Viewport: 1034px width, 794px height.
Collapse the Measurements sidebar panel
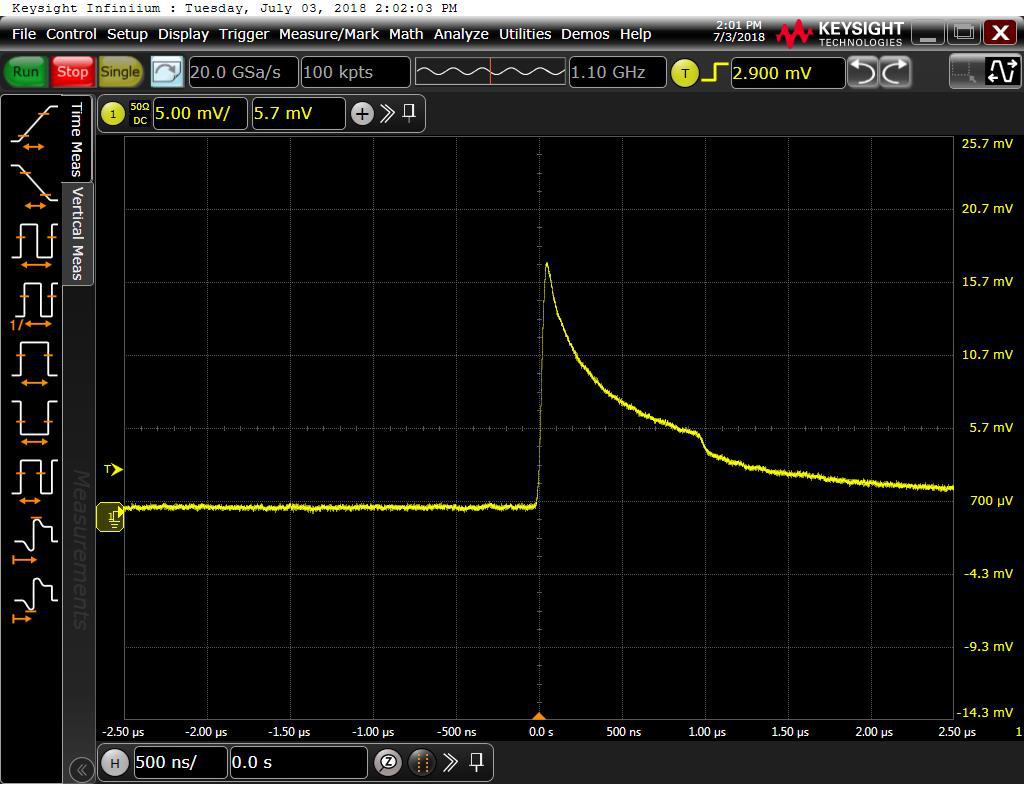(x=81, y=768)
